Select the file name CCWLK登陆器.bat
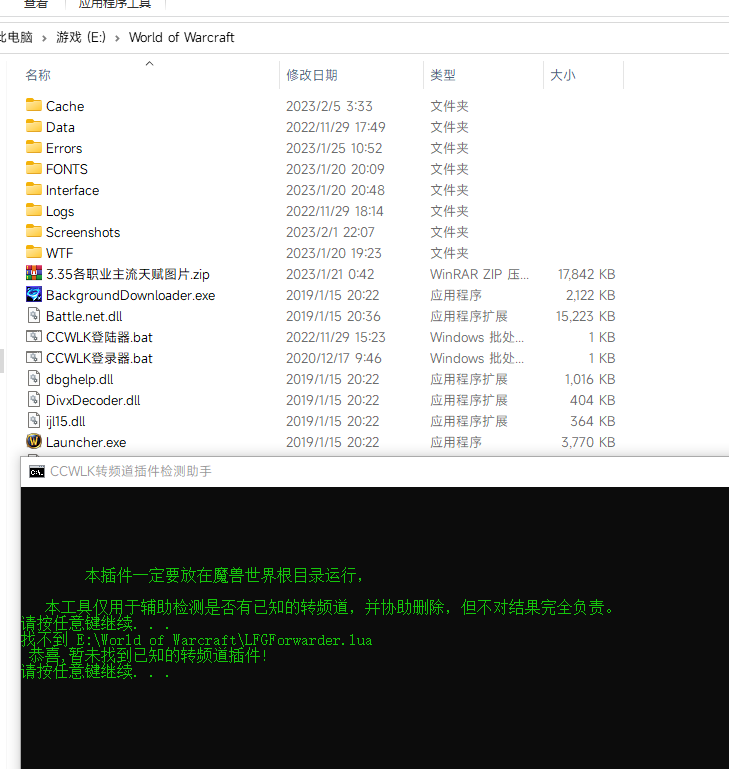This screenshot has width=729, height=769. [x=99, y=337]
